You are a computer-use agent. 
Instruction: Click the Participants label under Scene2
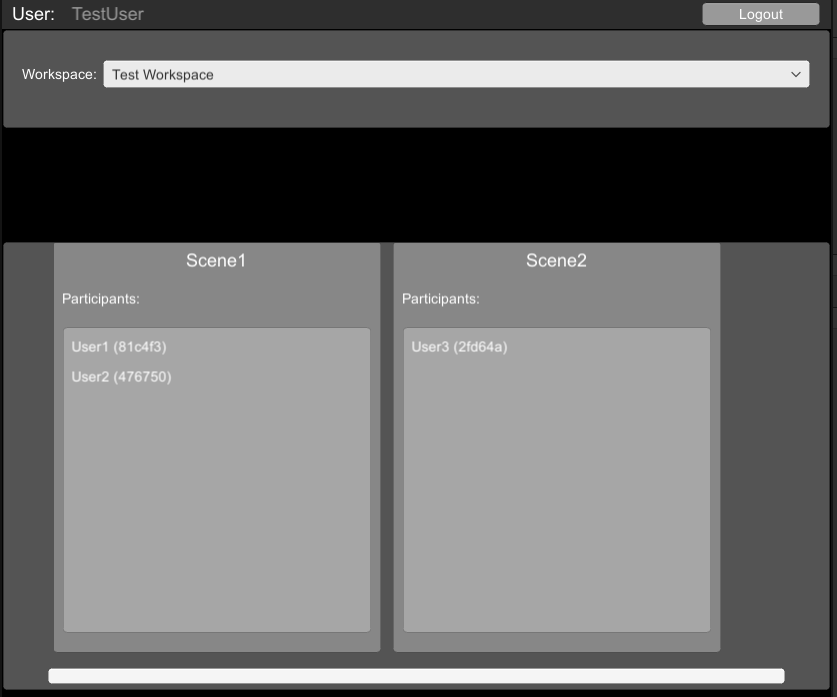(x=441, y=299)
